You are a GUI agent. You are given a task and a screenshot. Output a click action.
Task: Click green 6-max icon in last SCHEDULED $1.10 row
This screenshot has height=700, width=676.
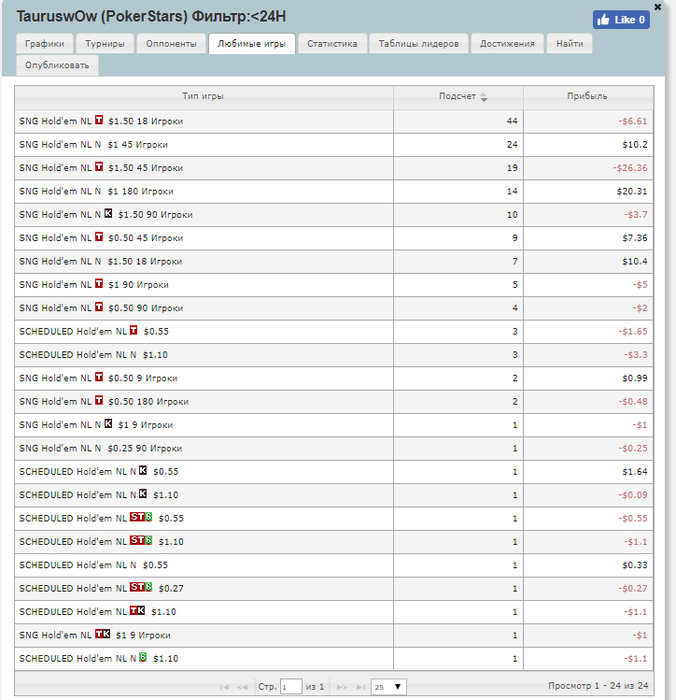tap(143, 657)
